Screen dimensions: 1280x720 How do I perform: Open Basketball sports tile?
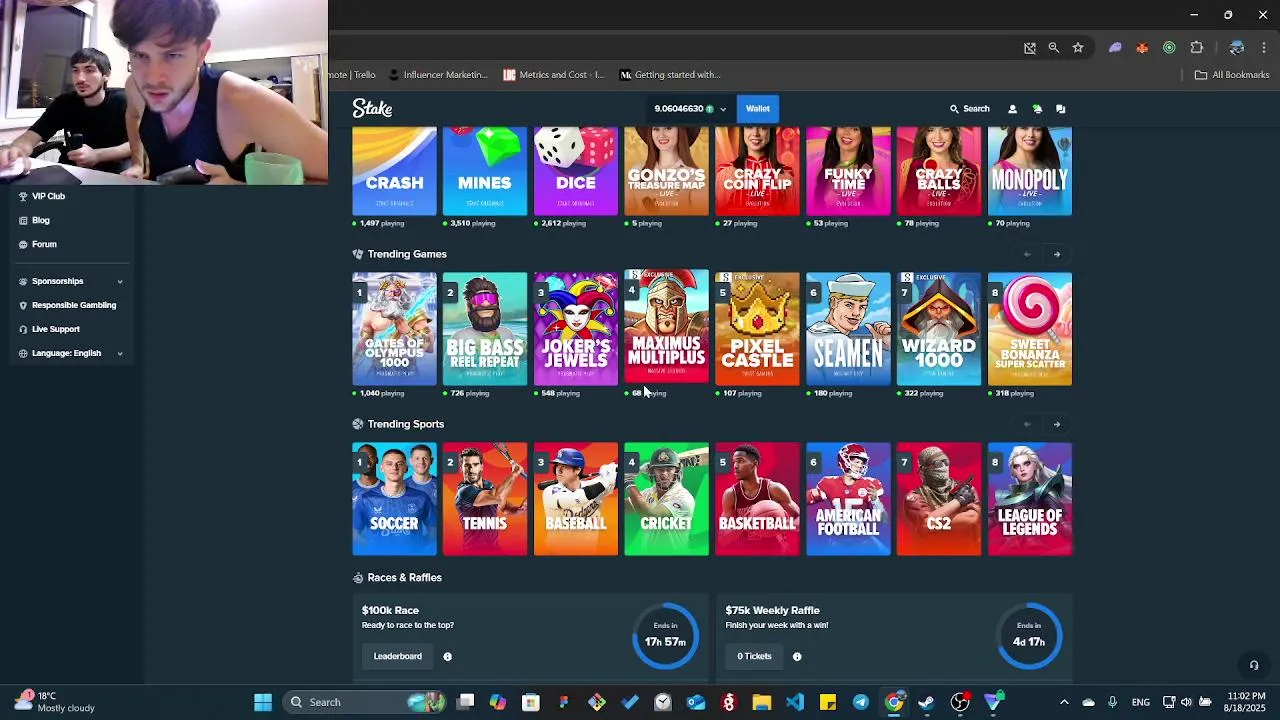click(x=757, y=499)
